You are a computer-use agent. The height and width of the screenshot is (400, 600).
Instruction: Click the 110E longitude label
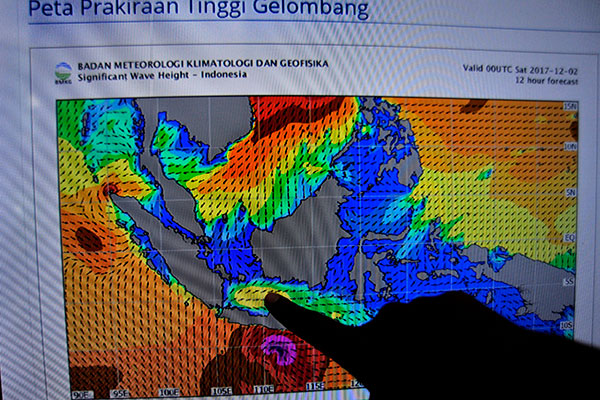(265, 389)
